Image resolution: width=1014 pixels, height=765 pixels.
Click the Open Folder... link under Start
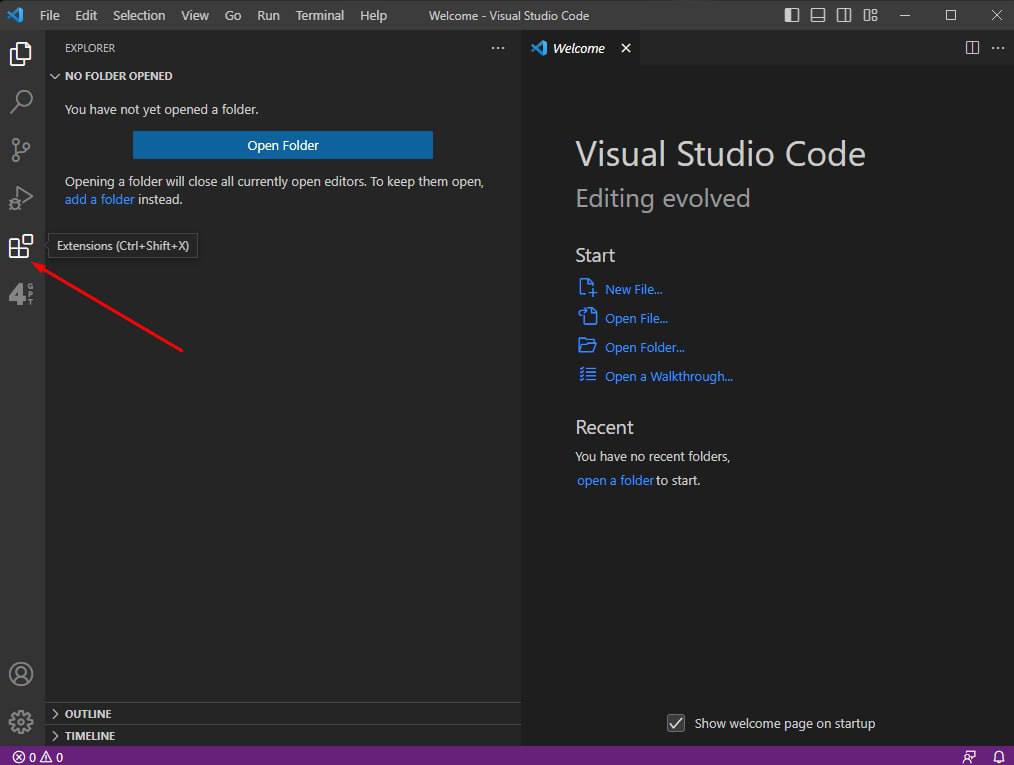point(645,348)
